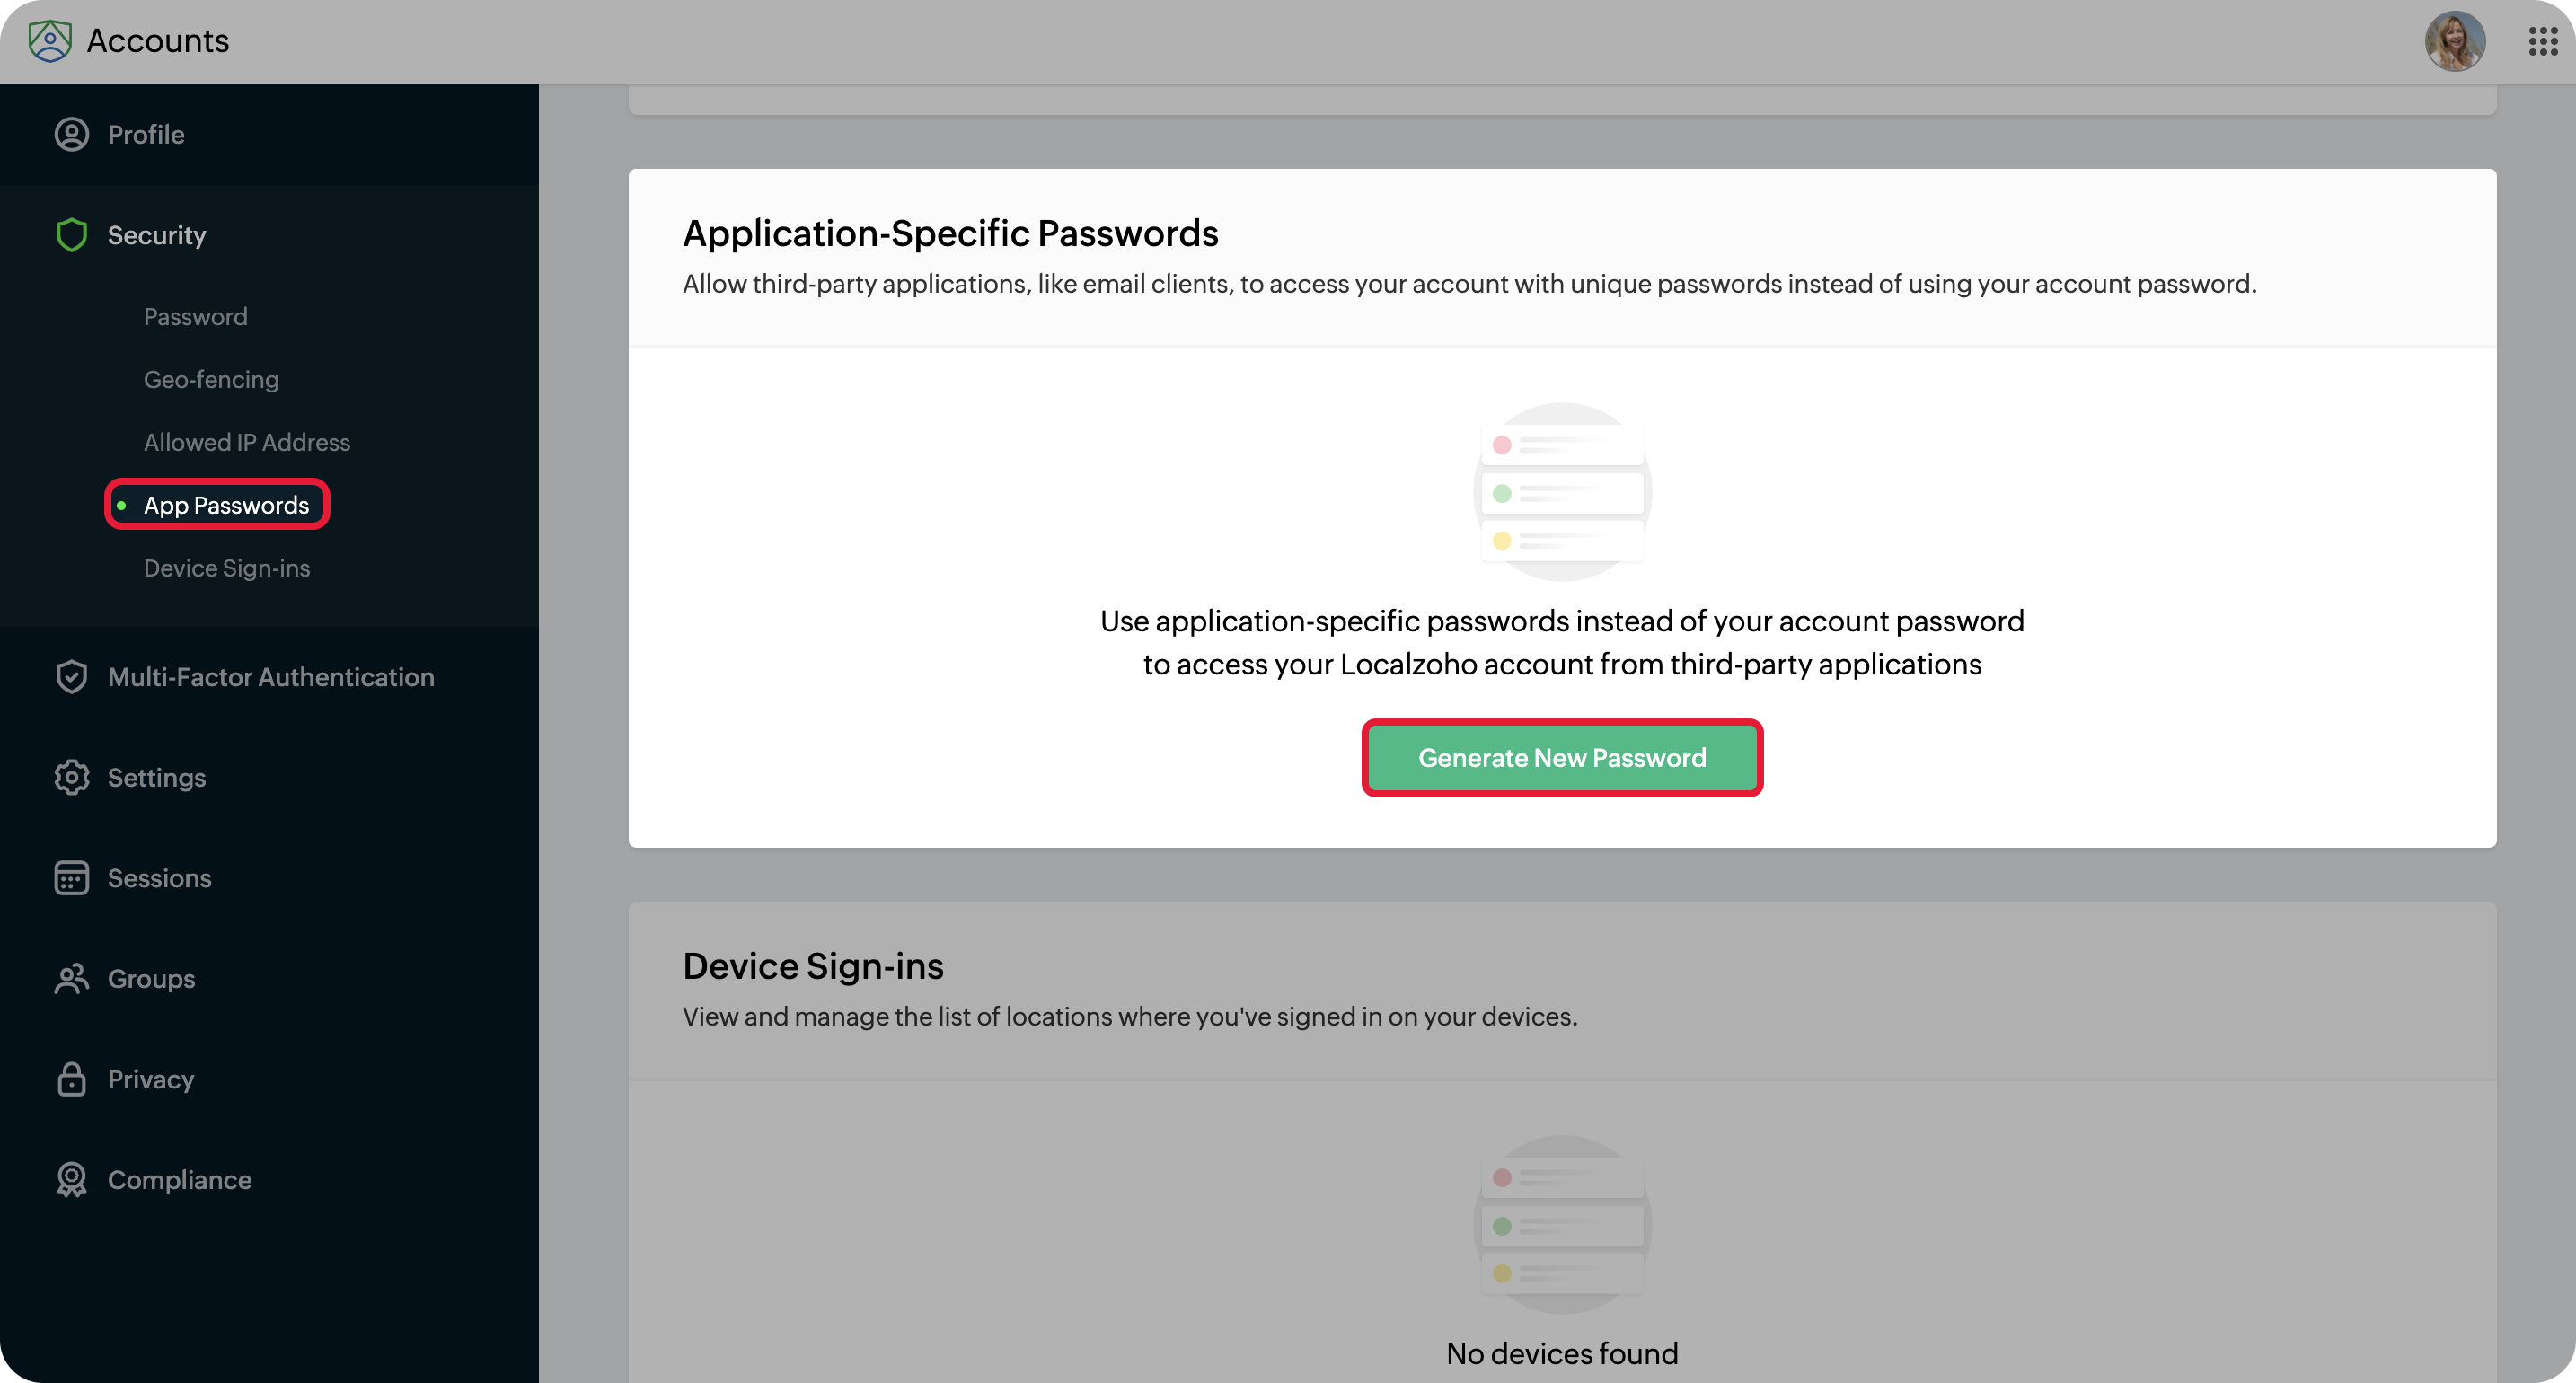Open the Password submenu item
The height and width of the screenshot is (1383, 2576).
(x=196, y=317)
